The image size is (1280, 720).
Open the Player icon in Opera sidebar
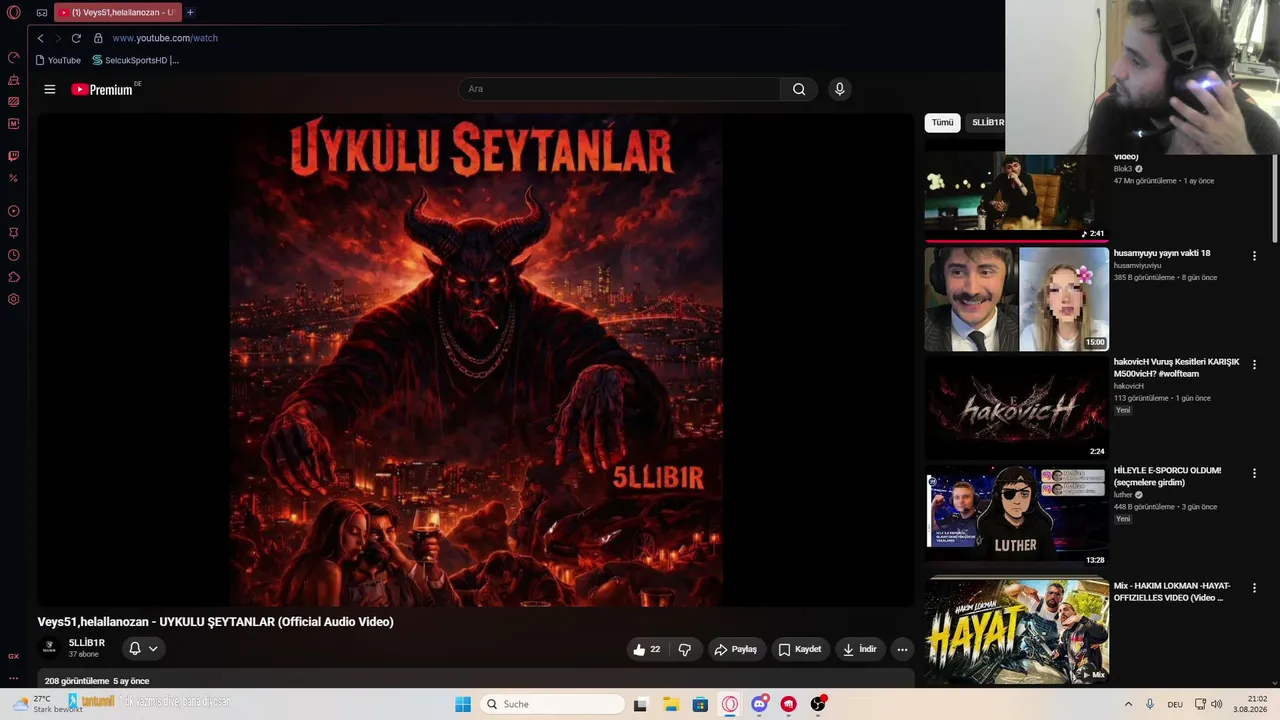[14, 211]
